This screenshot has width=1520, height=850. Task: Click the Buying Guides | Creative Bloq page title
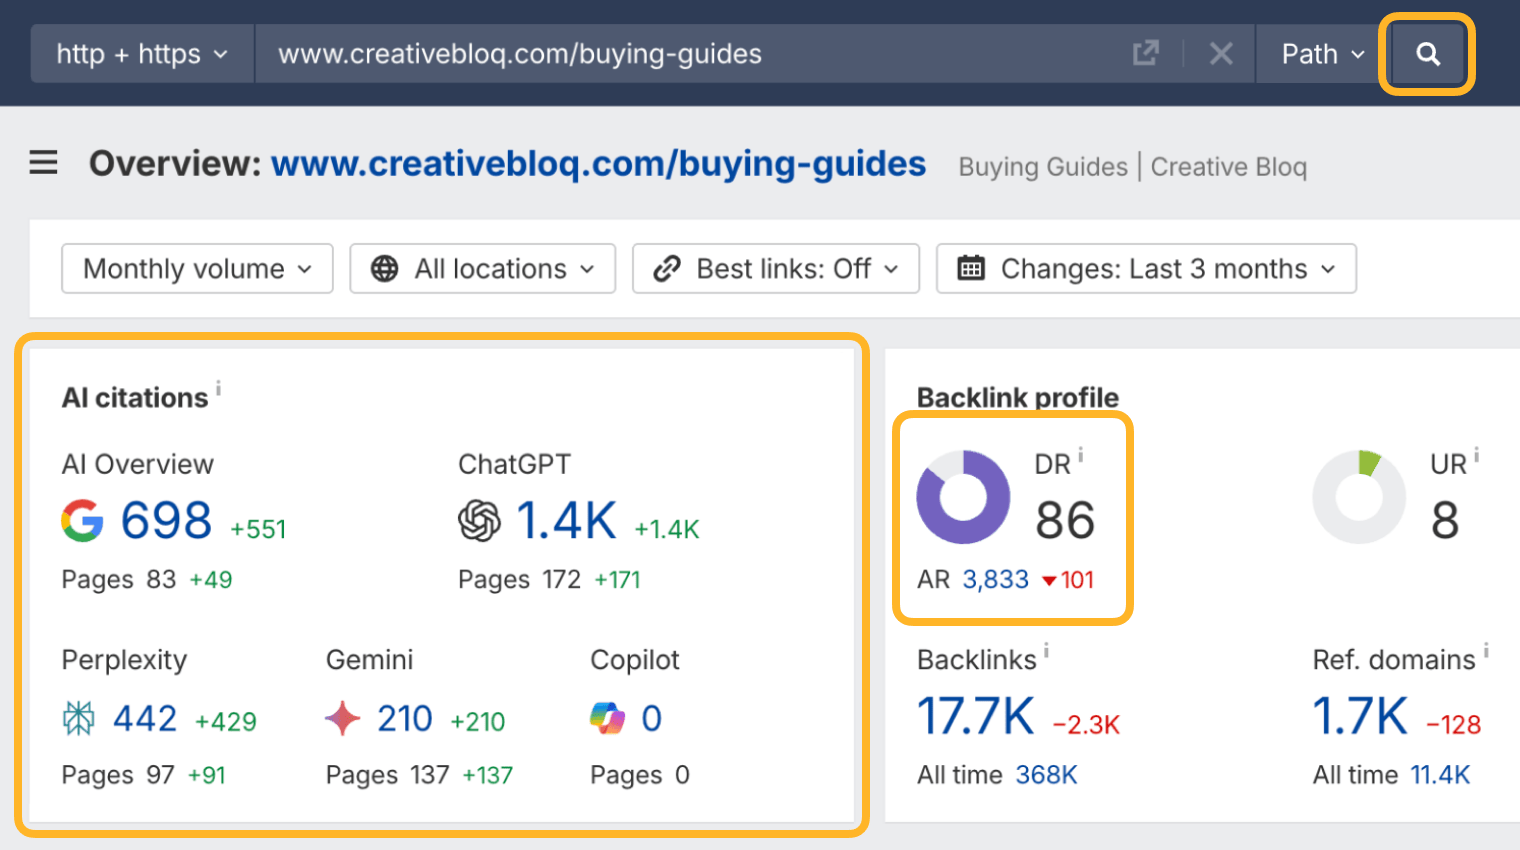1133,167
